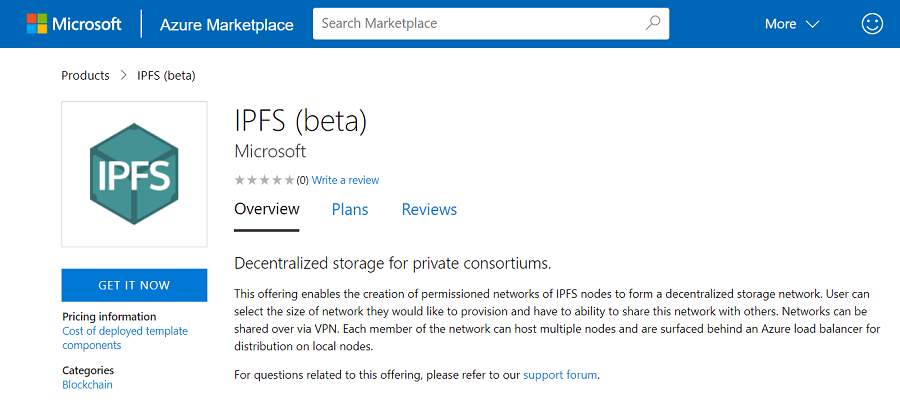Click the IPFS hexagon logo thumbnail
This screenshot has width=900, height=404.
click(134, 174)
